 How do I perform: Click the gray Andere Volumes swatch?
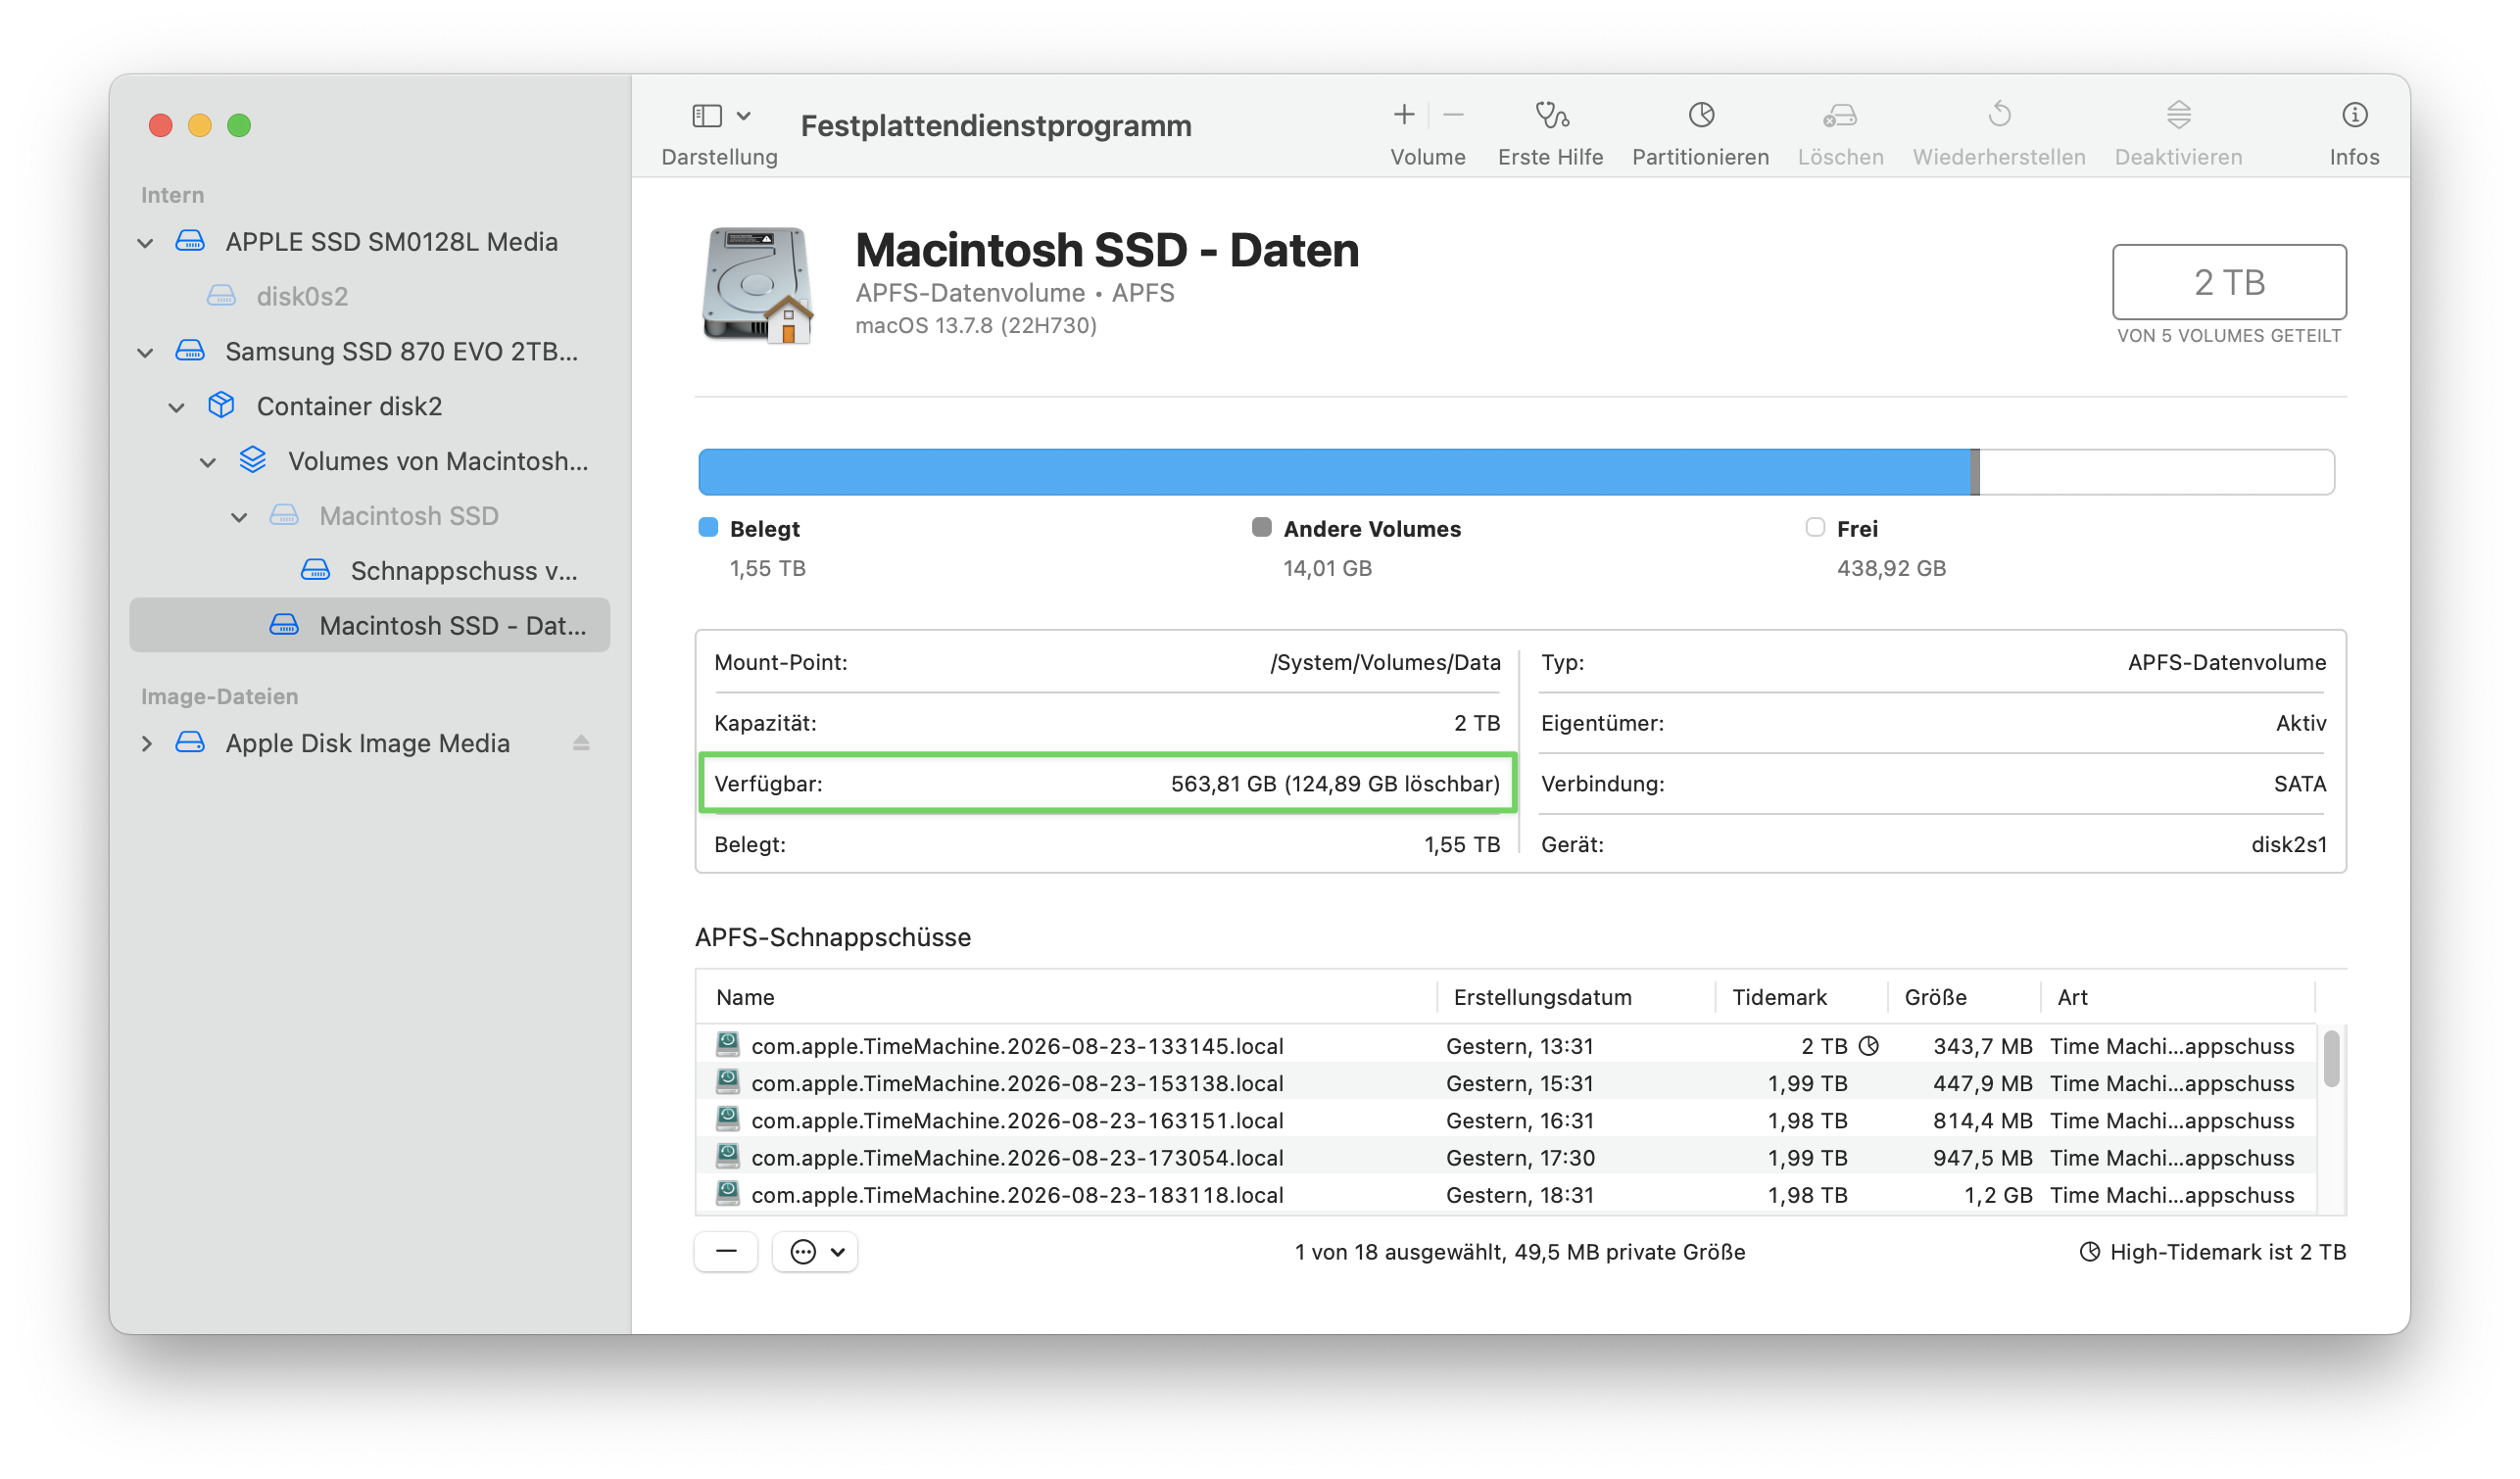pyautogui.click(x=1261, y=528)
